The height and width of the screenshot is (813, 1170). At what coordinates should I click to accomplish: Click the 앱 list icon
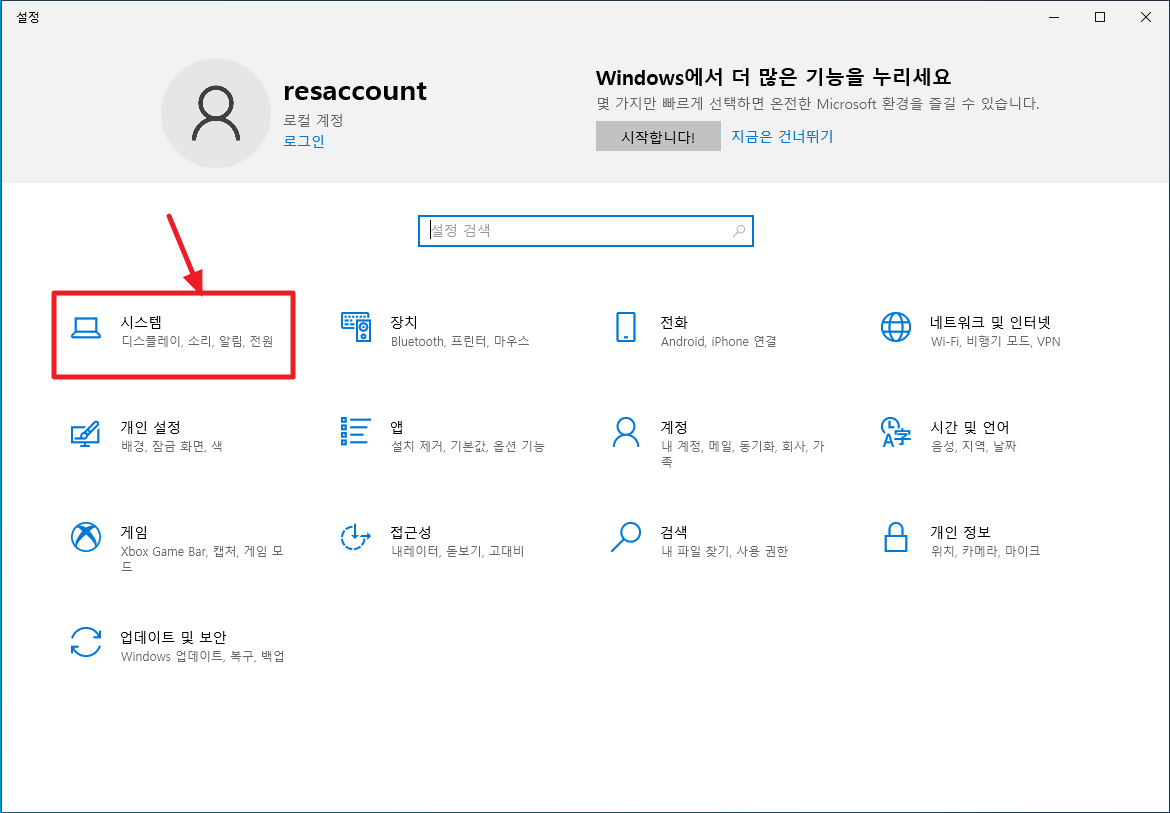click(356, 431)
